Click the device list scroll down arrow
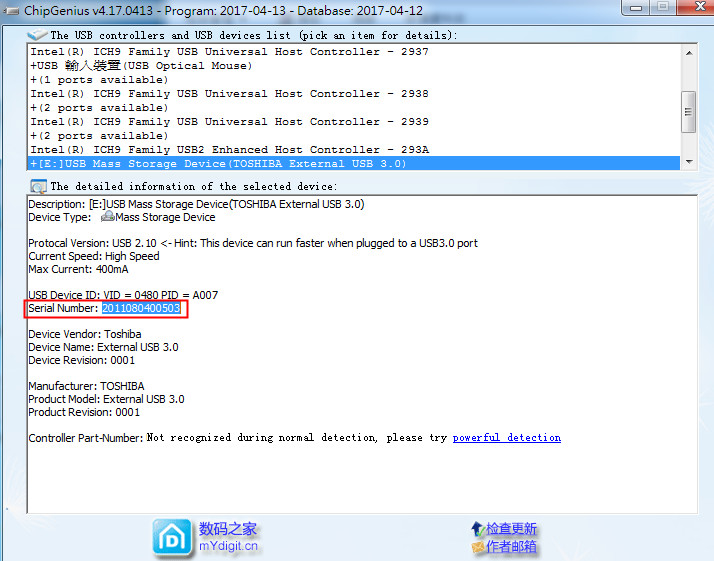Screen dimensions: 714x561 coord(689,162)
